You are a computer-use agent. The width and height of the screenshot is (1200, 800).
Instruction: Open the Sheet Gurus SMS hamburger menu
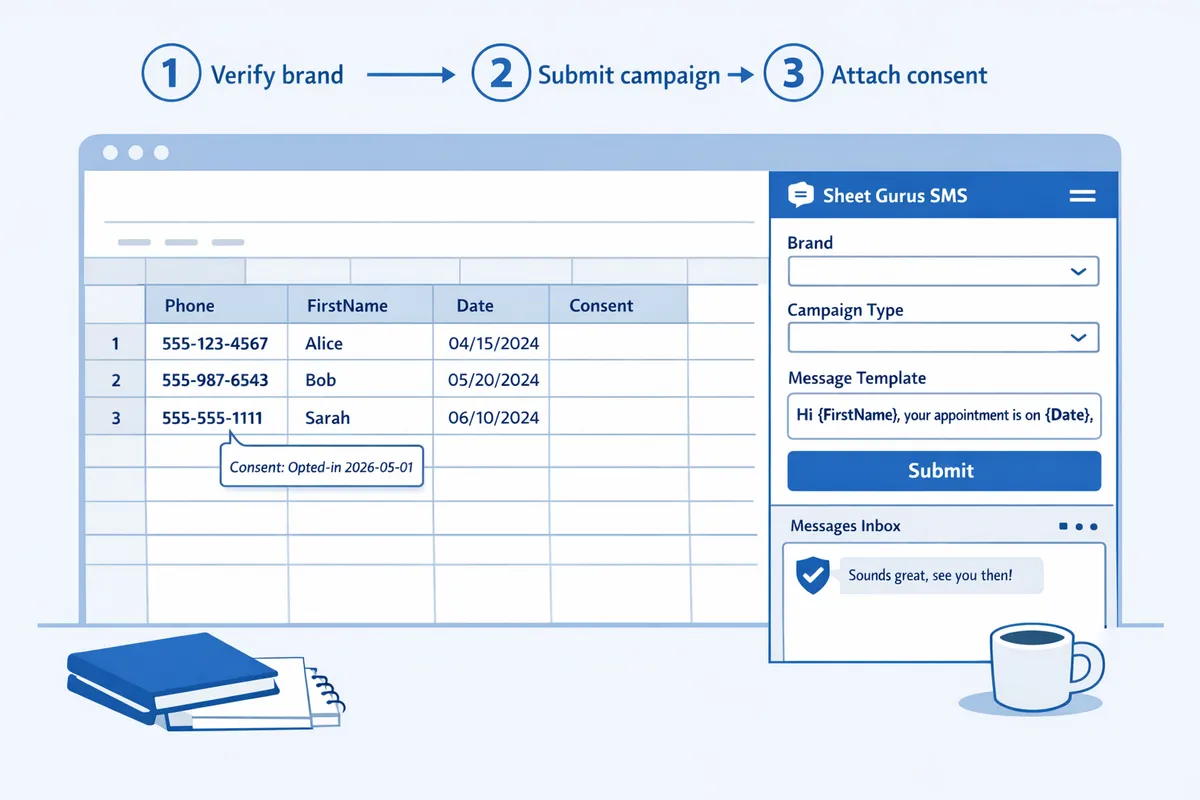pyautogui.click(x=1083, y=196)
